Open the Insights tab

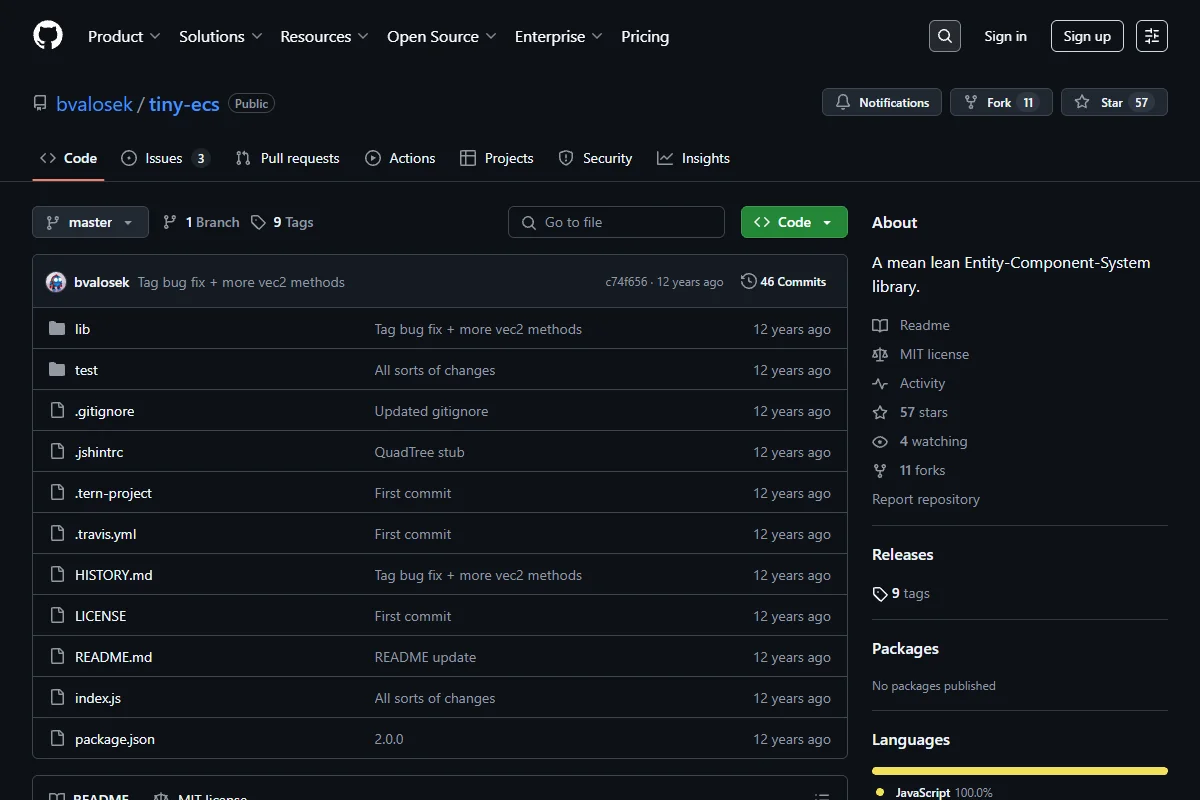click(693, 158)
